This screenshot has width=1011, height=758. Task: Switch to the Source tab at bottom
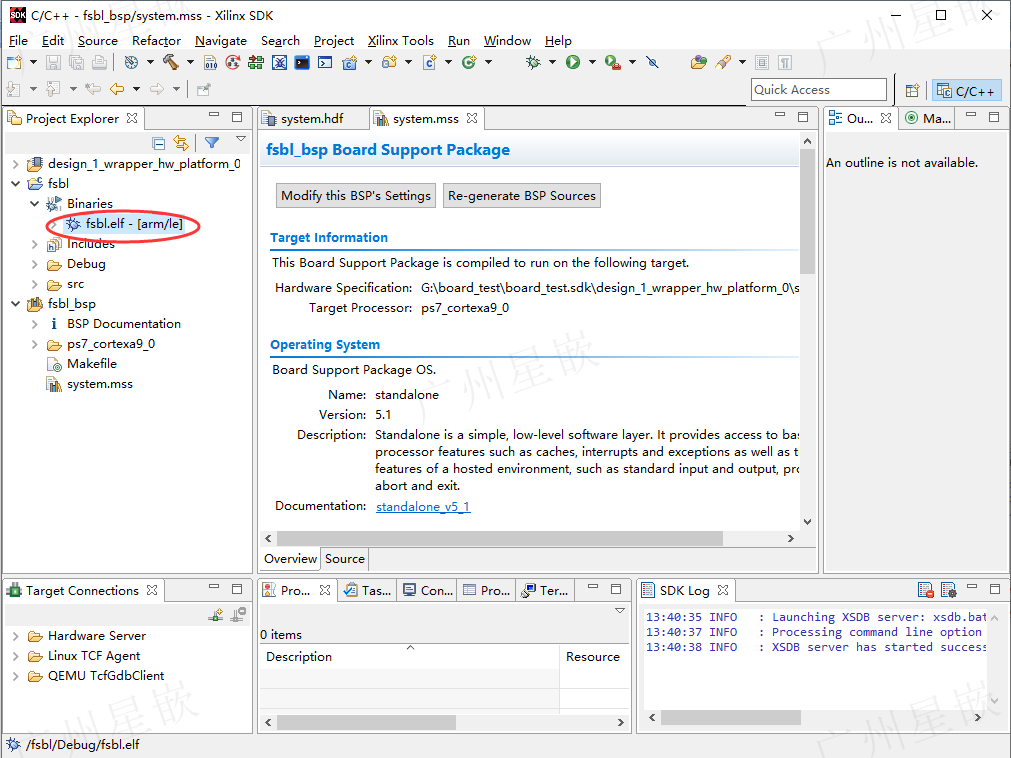345,559
